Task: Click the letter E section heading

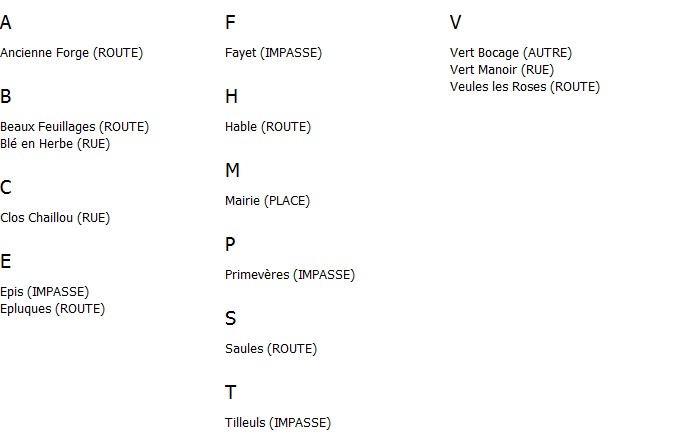Action: [x=6, y=262]
